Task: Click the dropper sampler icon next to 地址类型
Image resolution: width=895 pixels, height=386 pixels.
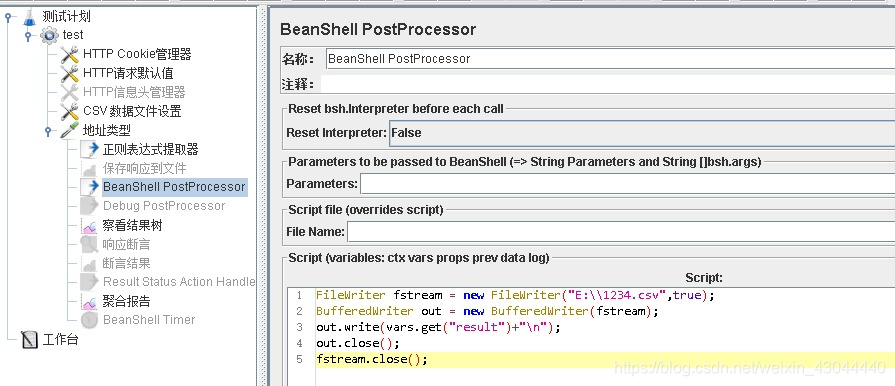Action: pyautogui.click(x=70, y=131)
